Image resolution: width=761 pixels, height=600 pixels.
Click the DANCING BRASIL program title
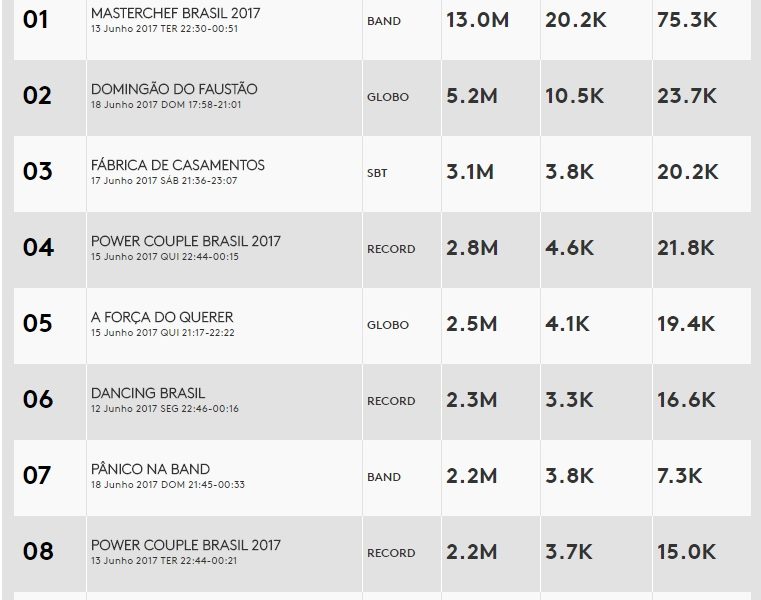148,393
